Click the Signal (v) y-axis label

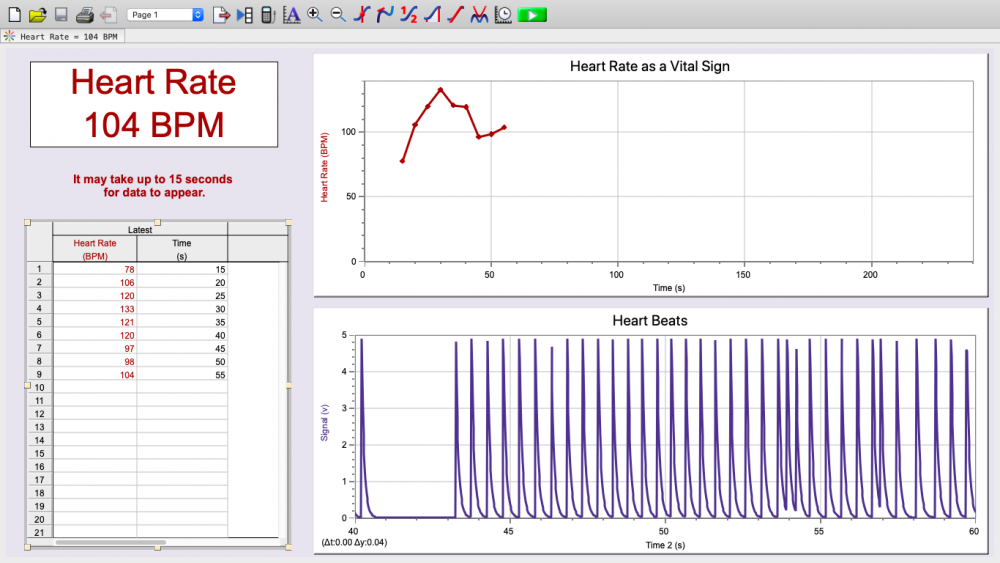(324, 423)
